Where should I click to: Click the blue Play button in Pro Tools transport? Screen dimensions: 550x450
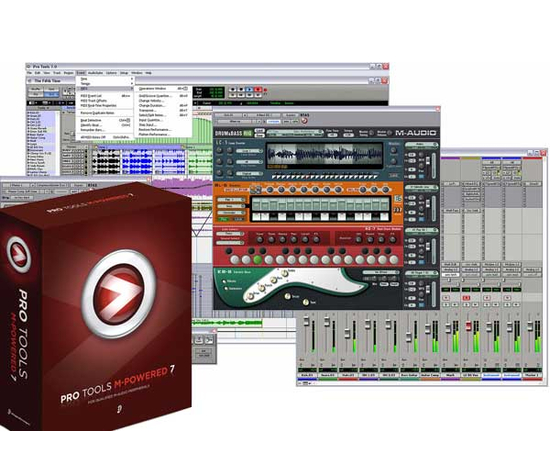tap(249, 89)
